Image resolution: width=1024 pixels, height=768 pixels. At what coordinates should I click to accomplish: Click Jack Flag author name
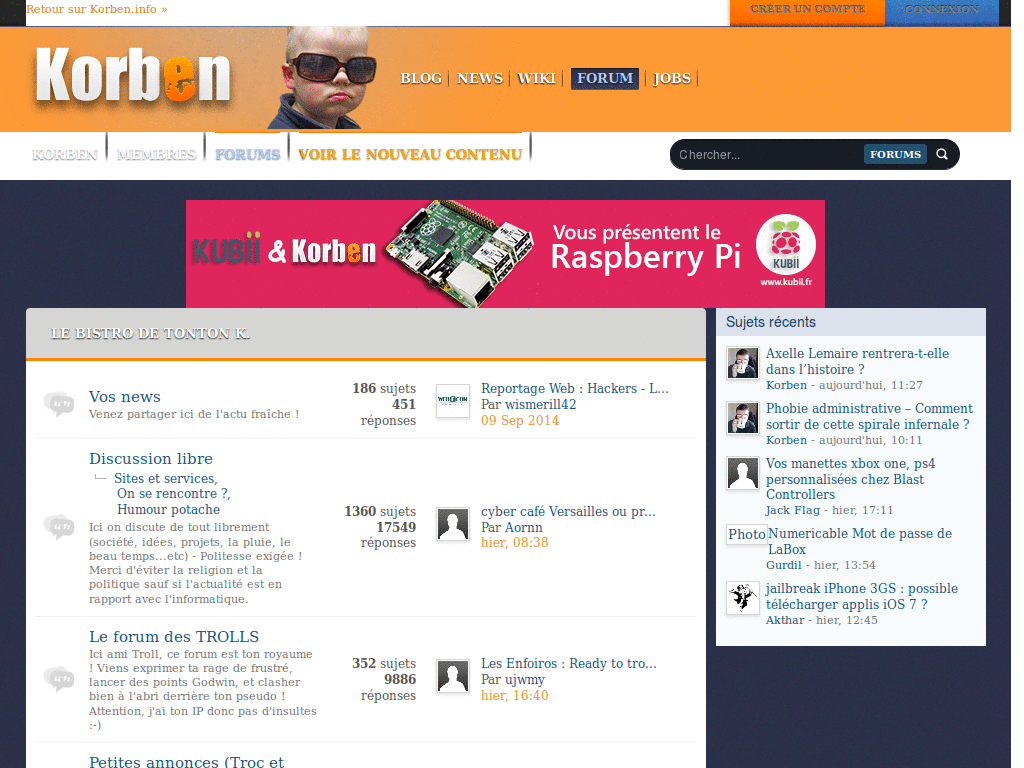[792, 510]
